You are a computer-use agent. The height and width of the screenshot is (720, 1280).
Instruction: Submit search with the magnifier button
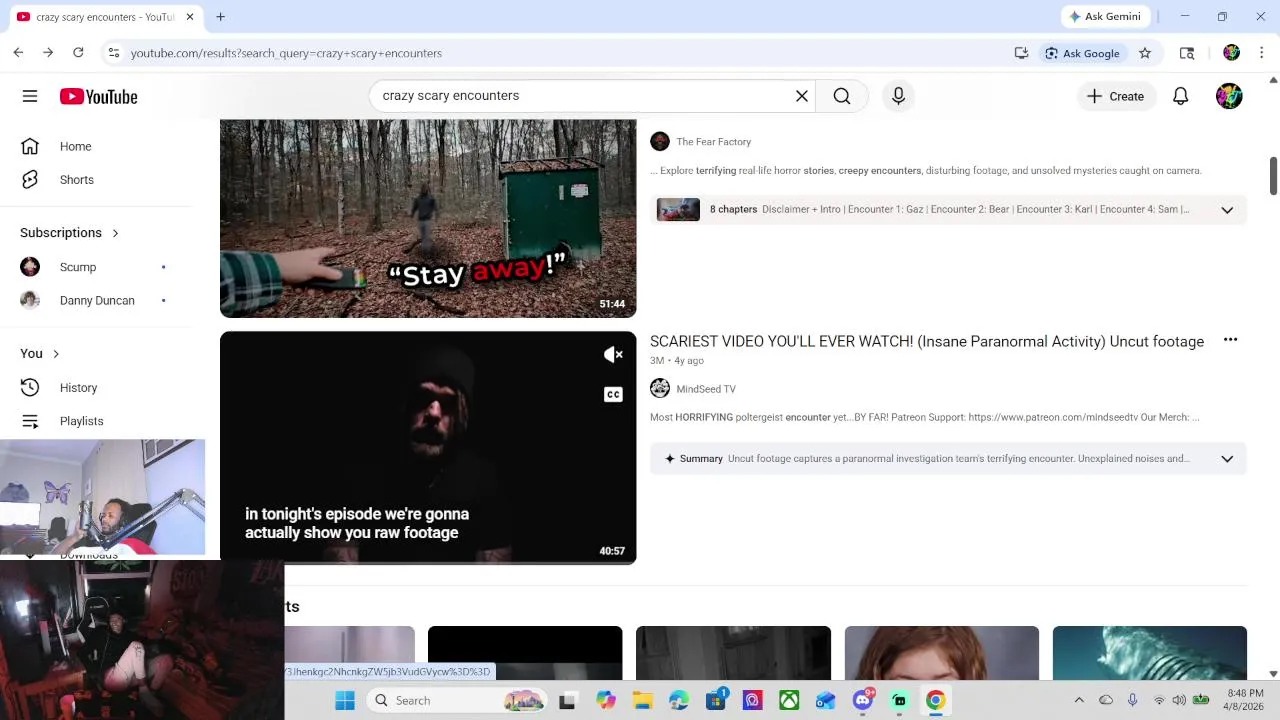click(842, 96)
